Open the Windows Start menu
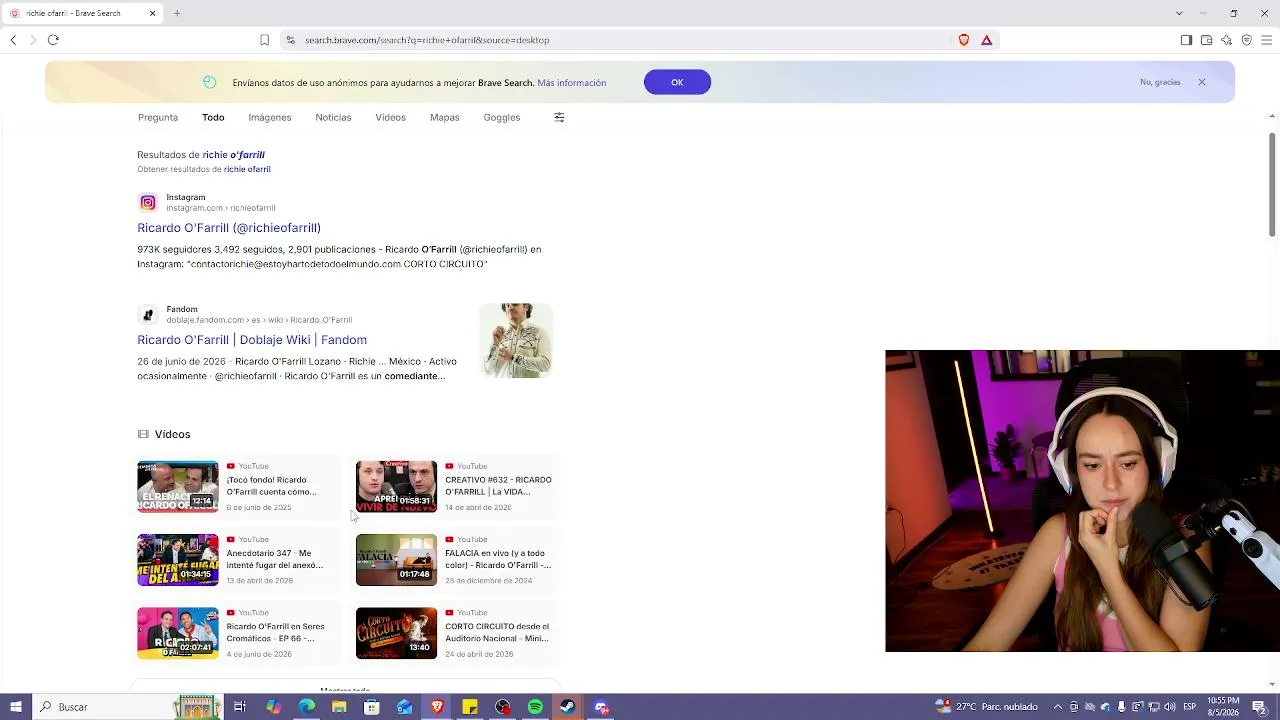Screen dimensions: 1280x720 (15, 707)
